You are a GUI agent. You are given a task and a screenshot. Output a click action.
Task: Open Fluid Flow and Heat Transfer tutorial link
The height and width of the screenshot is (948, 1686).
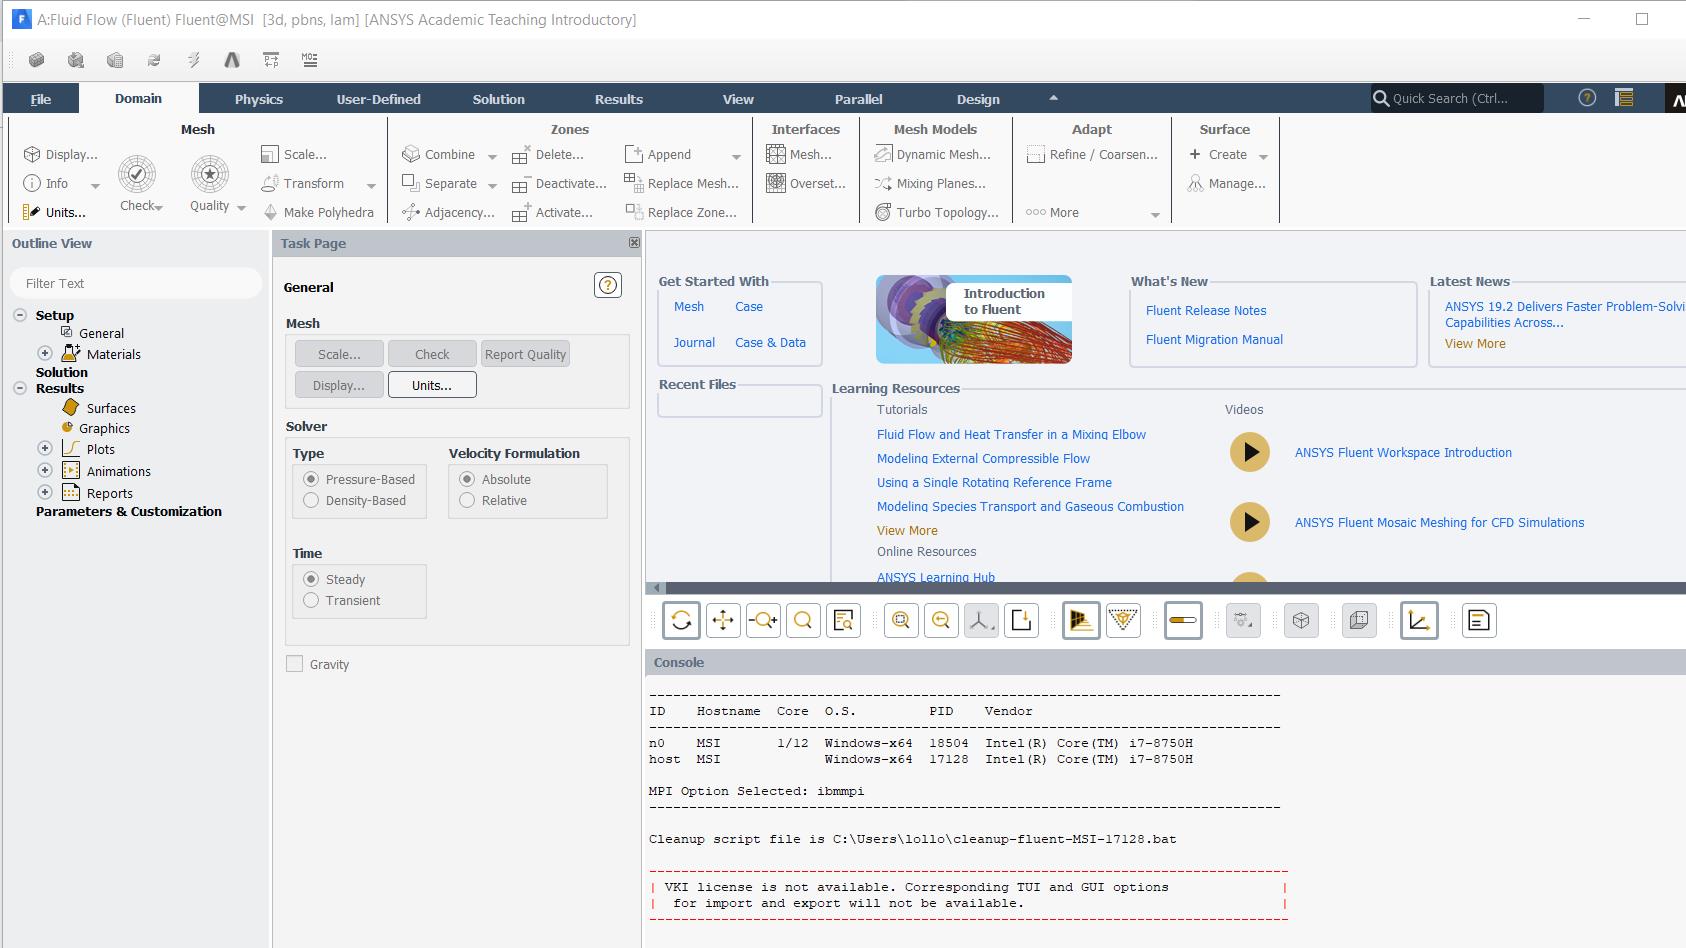1011,434
